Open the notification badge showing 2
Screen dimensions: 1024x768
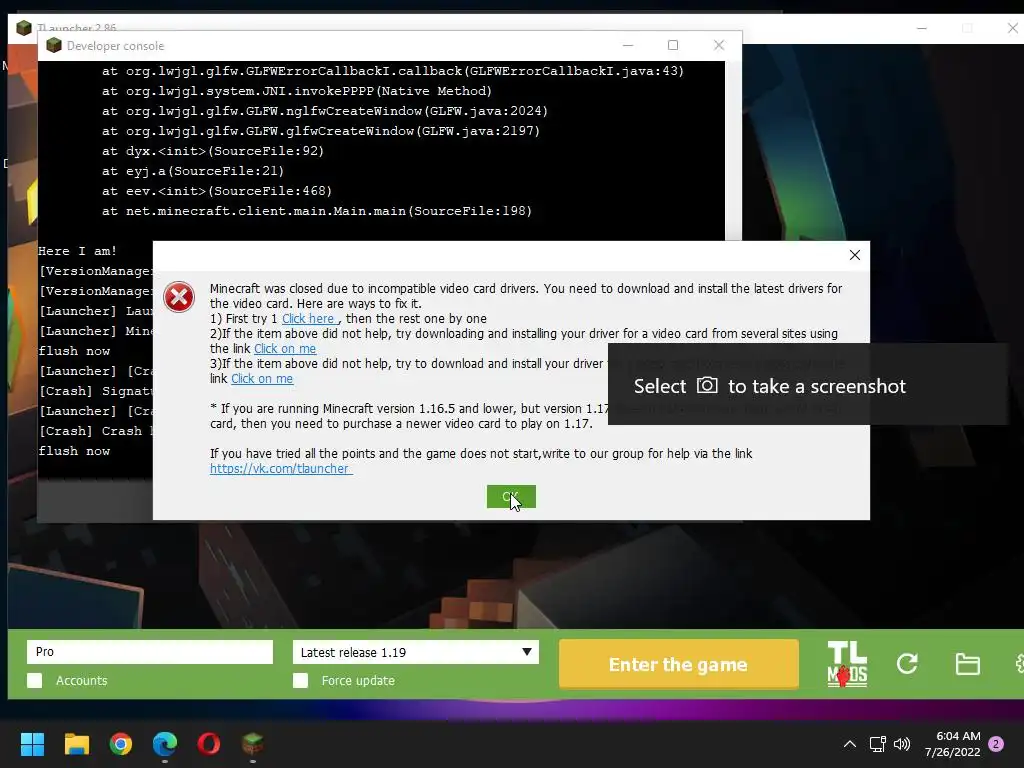996,744
